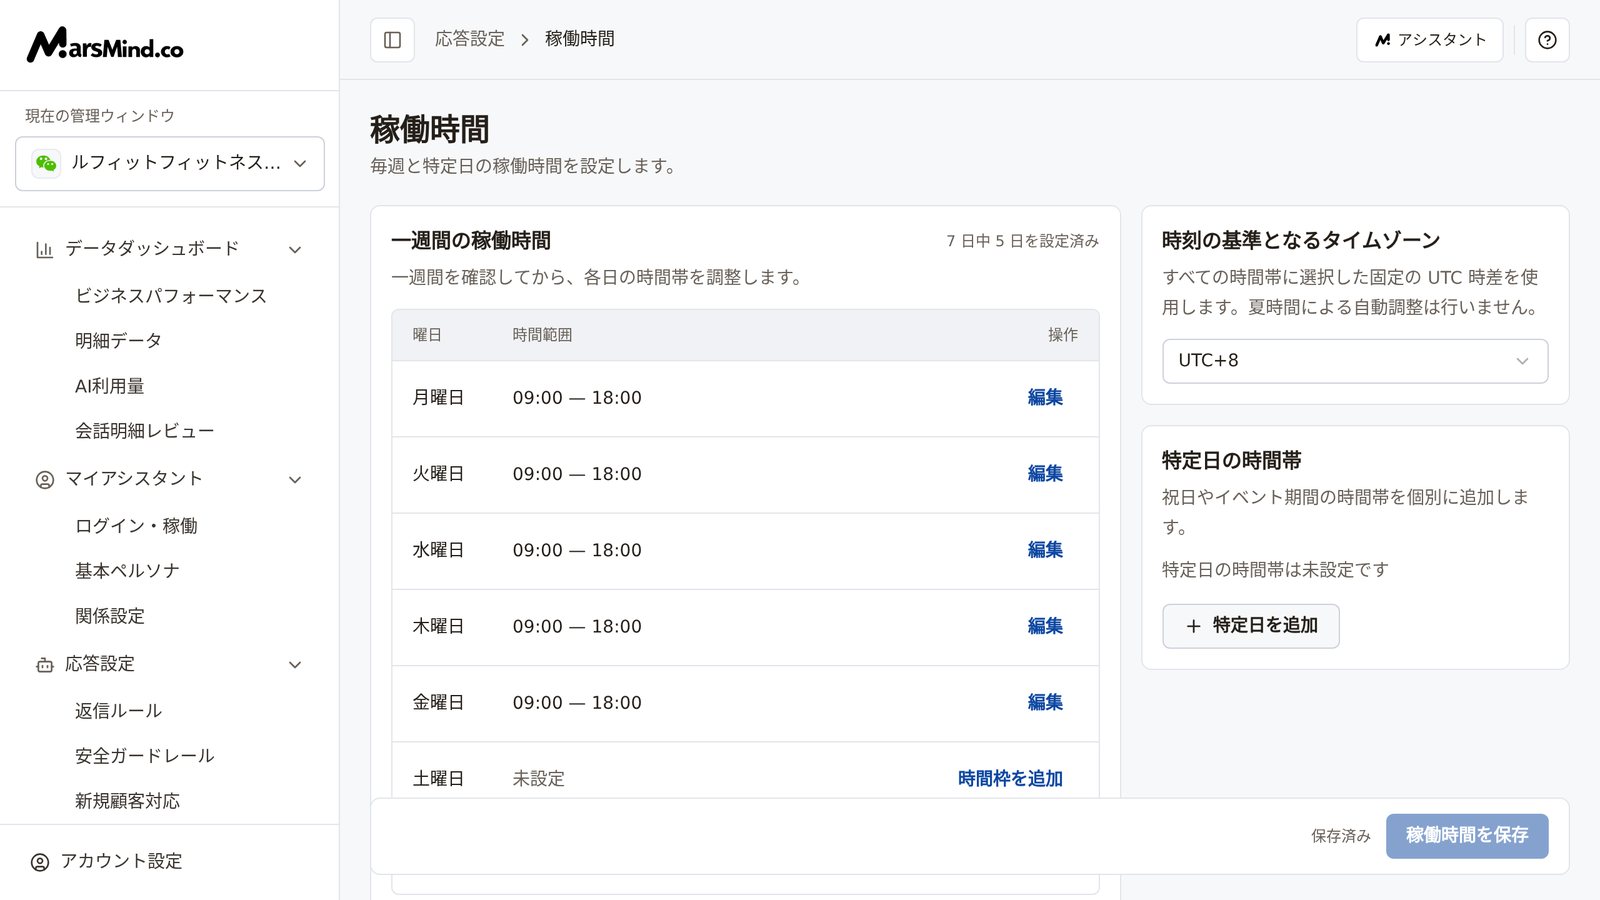Collapse the マイアシスタント section
Viewport: 1600px width, 900px height.
[x=295, y=480]
